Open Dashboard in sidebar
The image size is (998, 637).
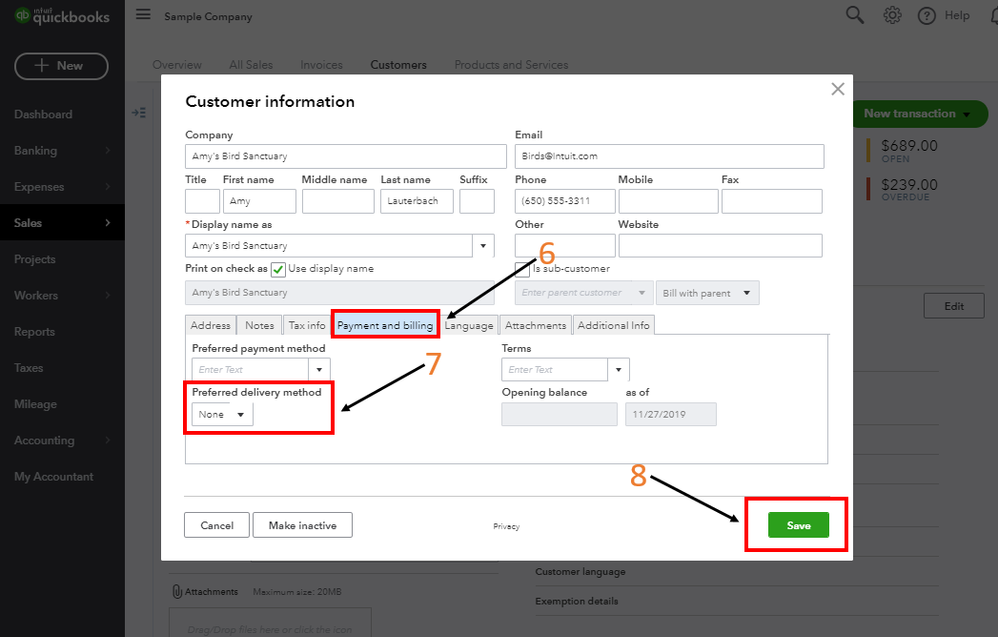pos(43,115)
